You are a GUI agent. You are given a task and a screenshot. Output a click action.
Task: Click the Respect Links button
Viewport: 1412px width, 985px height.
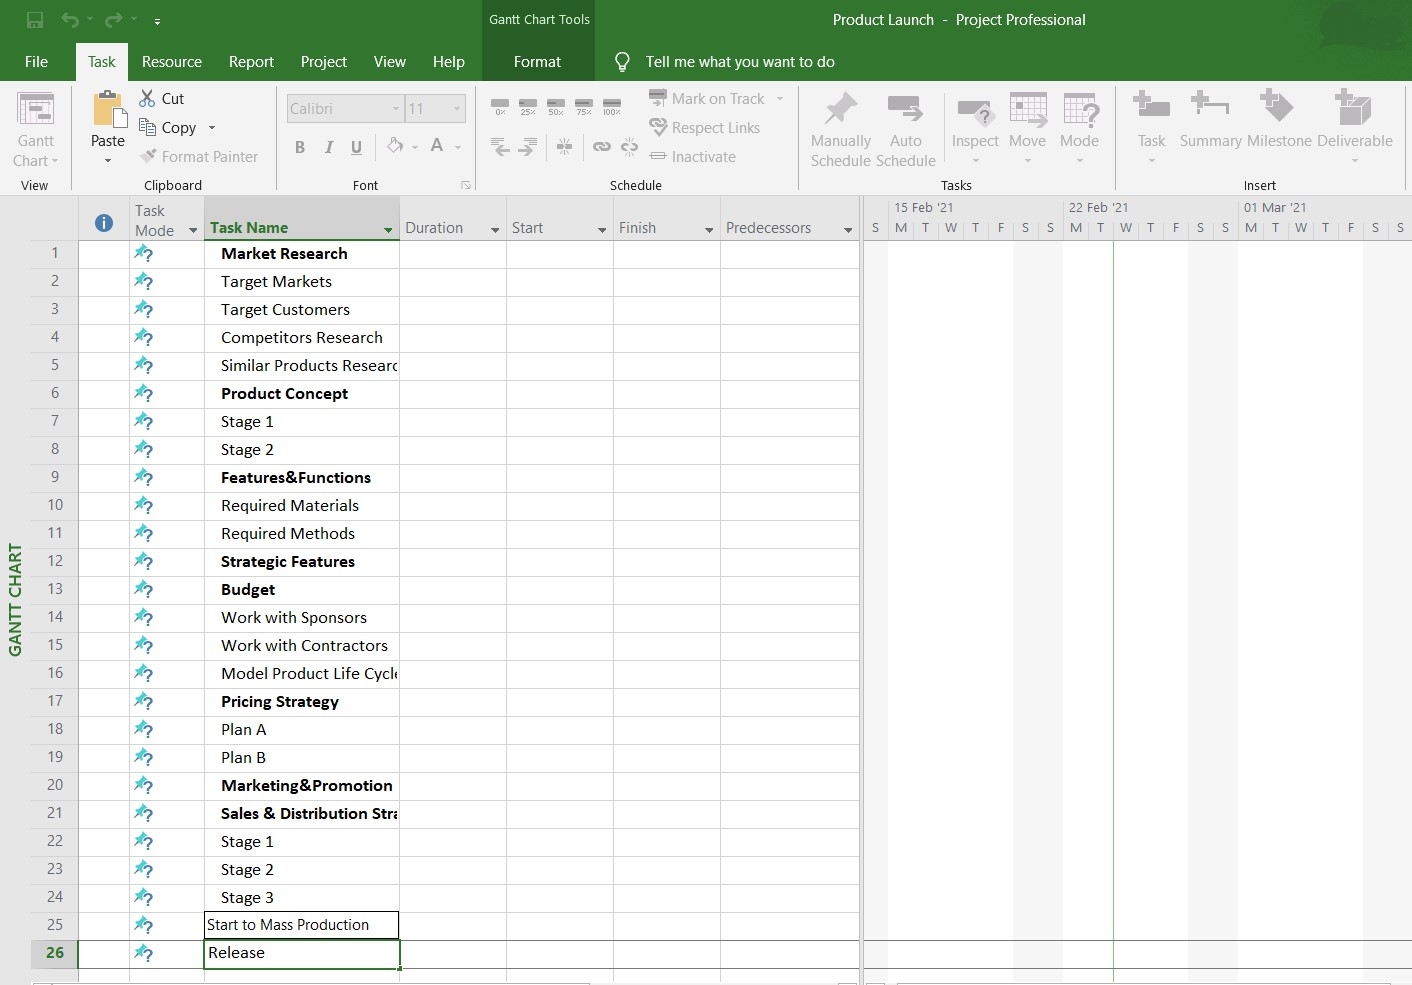pos(706,127)
